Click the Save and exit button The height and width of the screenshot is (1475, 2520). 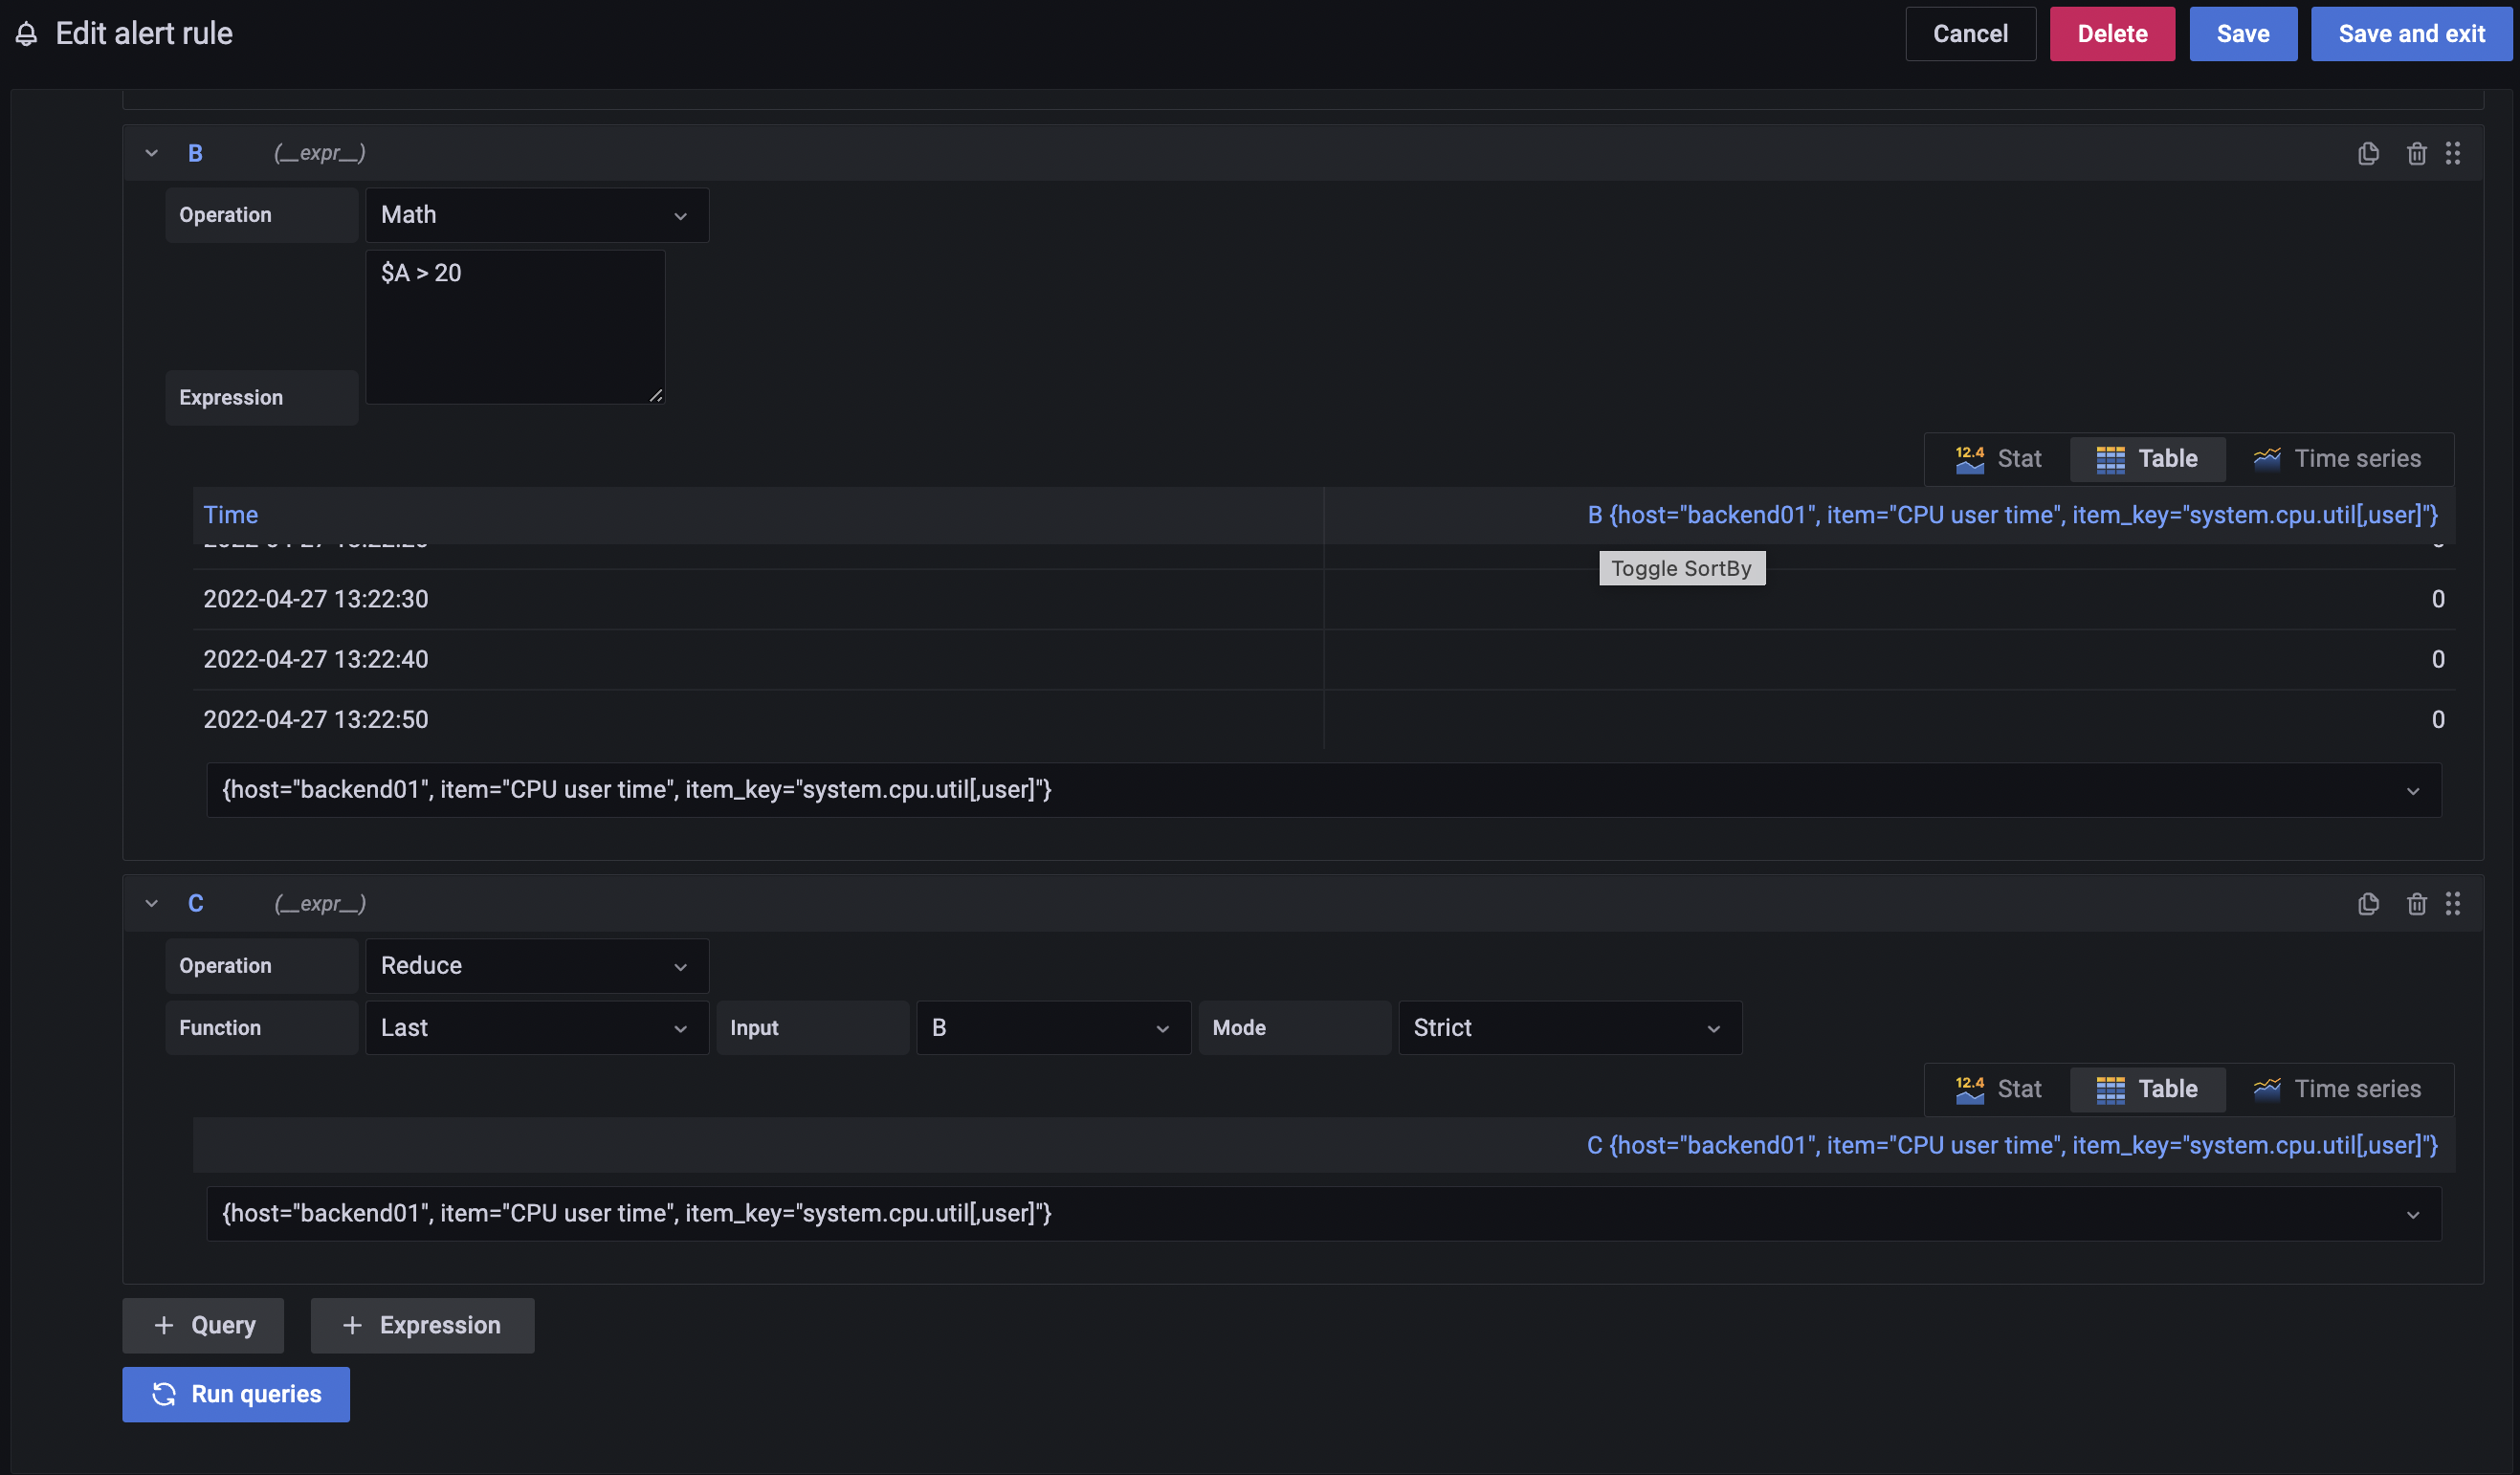coord(2411,33)
